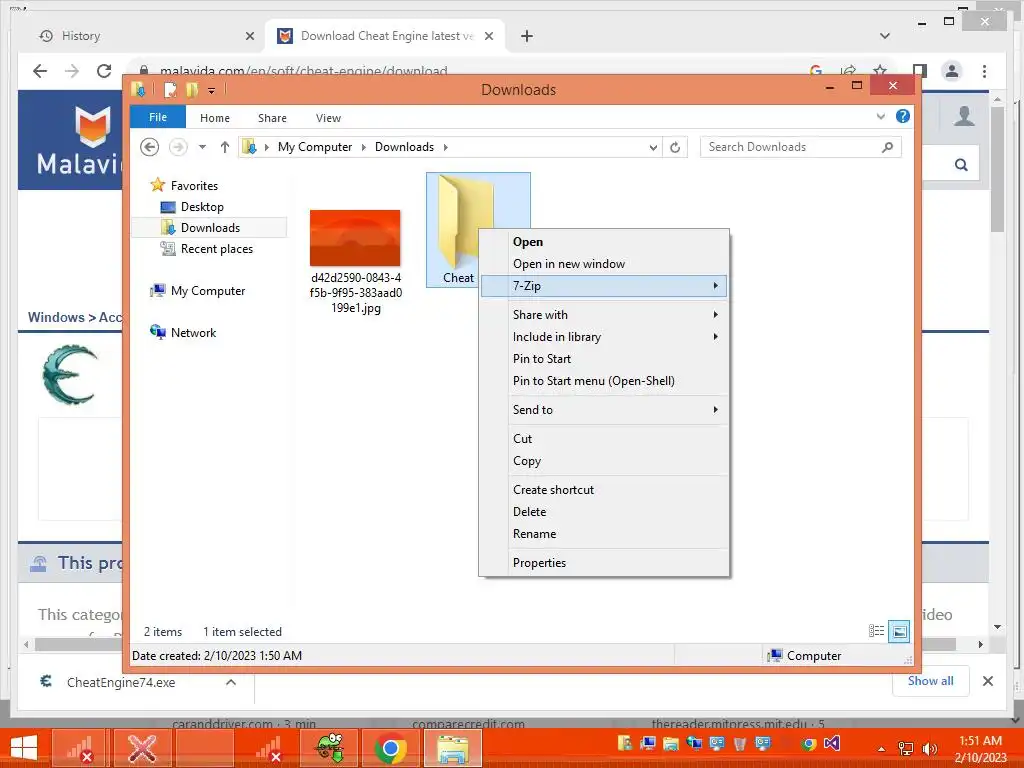Click My Computer in the address breadcrumb

point(315,147)
